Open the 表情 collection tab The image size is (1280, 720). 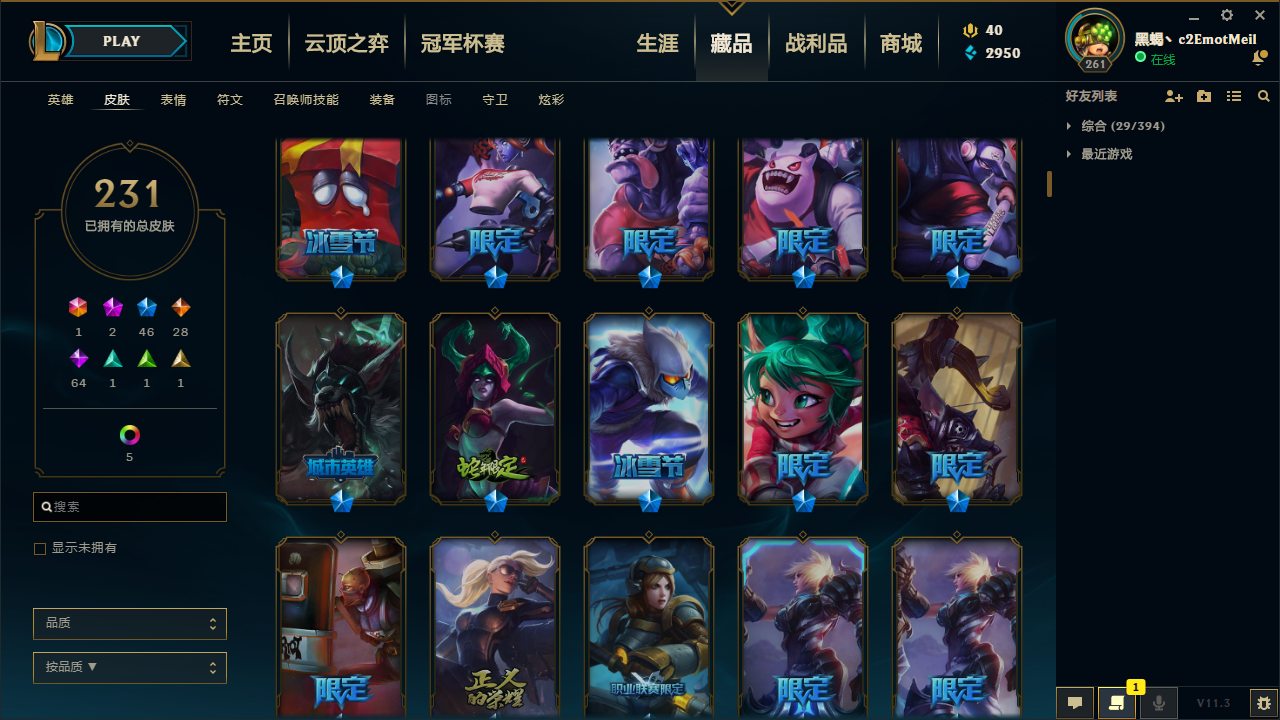[x=173, y=100]
